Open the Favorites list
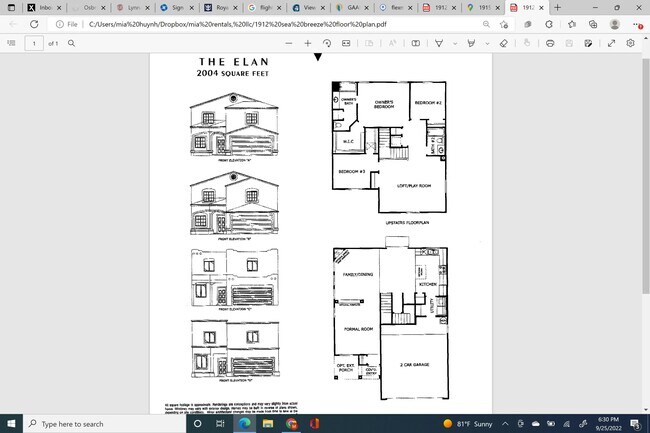Viewport: 650px width, 433px height. point(572,24)
